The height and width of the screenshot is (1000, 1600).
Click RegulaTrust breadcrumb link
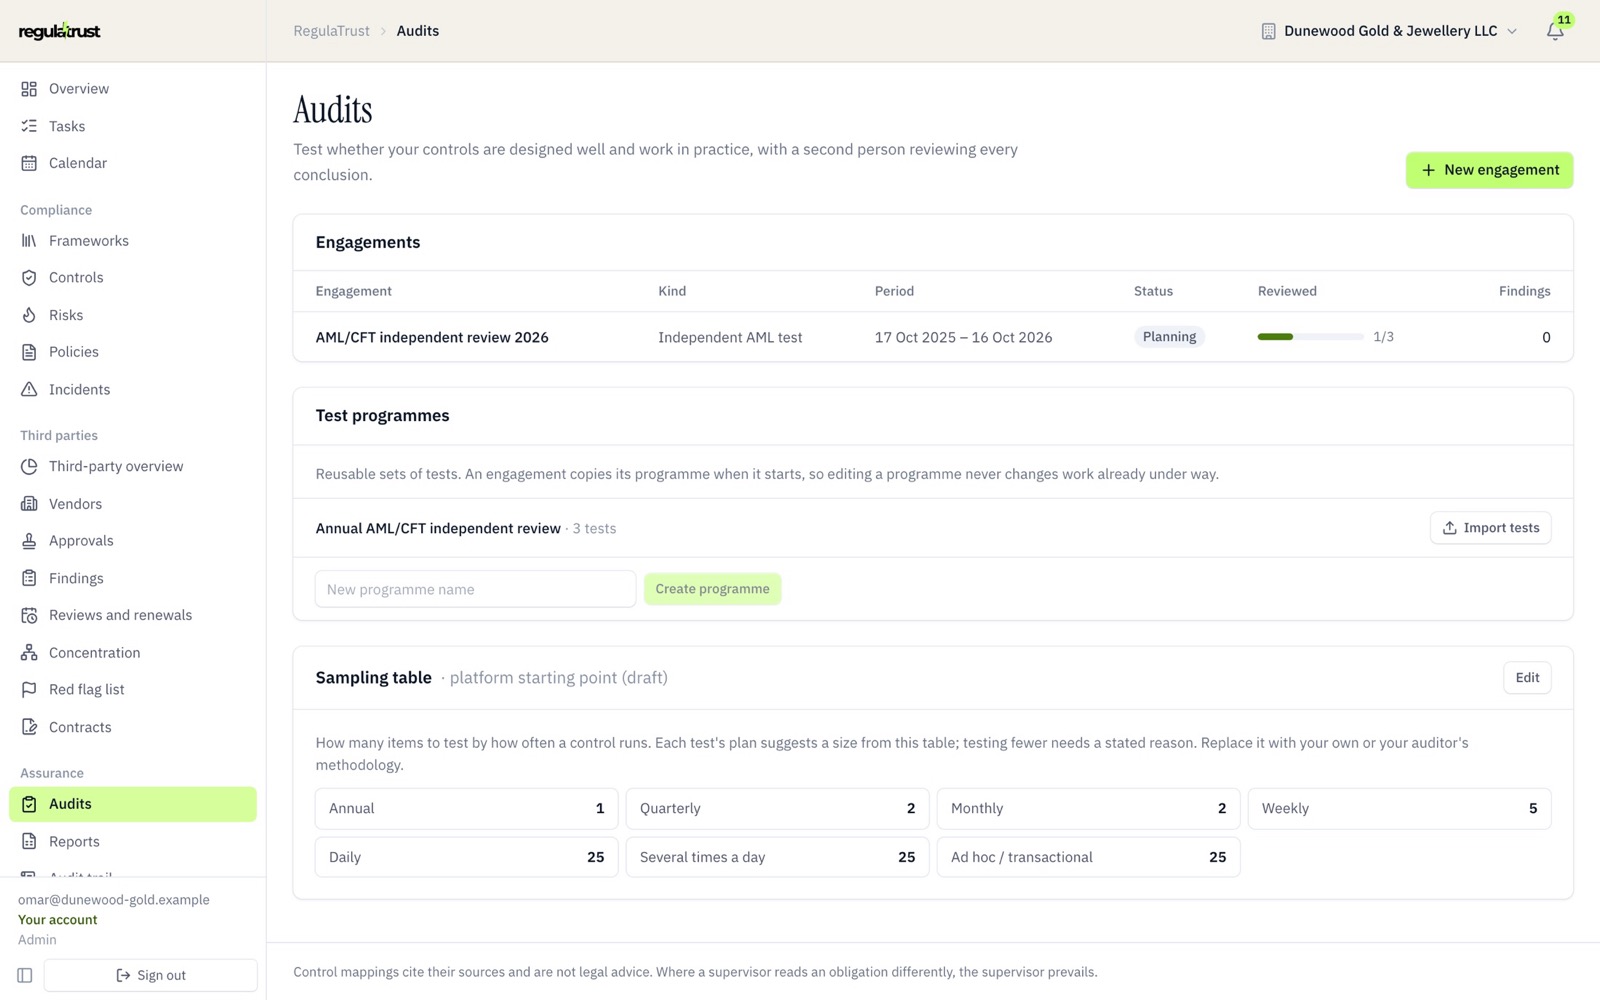[x=331, y=31]
